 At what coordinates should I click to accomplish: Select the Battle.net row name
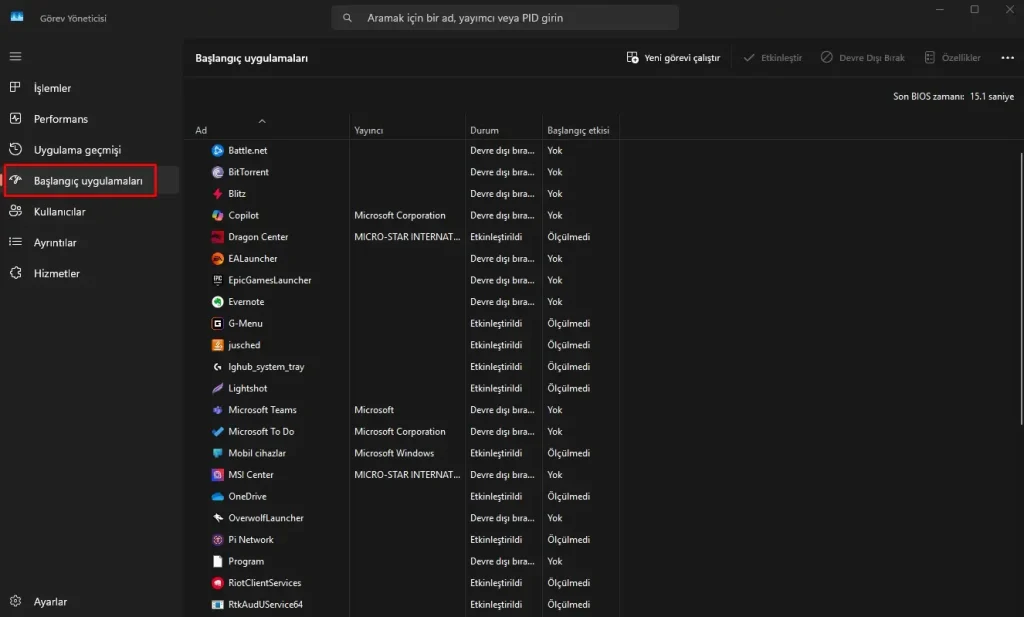248,150
